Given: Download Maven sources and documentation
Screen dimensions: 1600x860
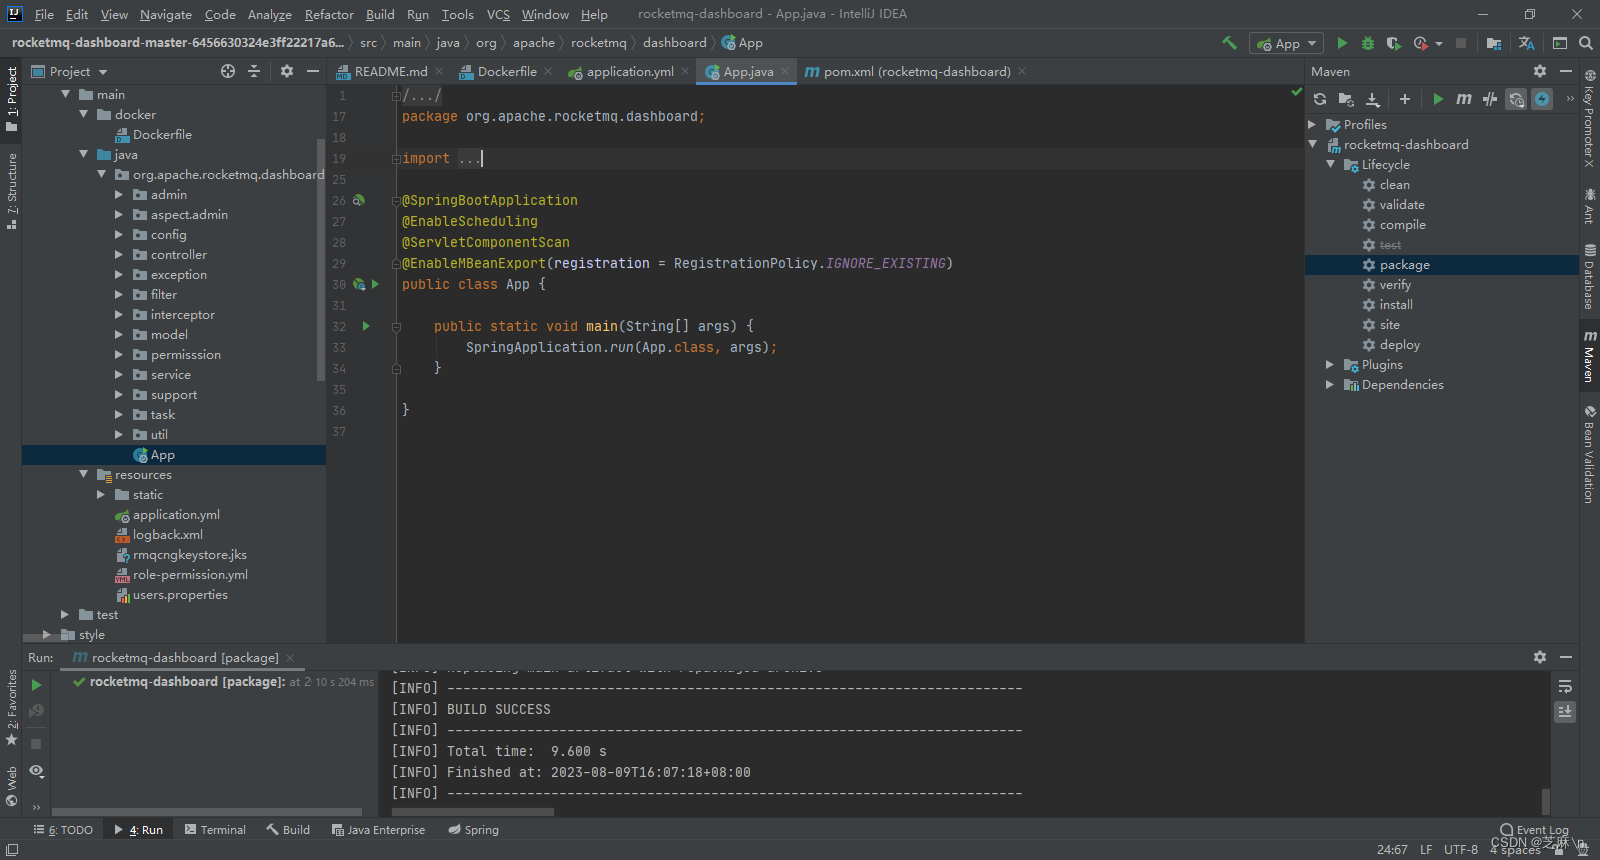Looking at the screenshot, I should [1373, 99].
